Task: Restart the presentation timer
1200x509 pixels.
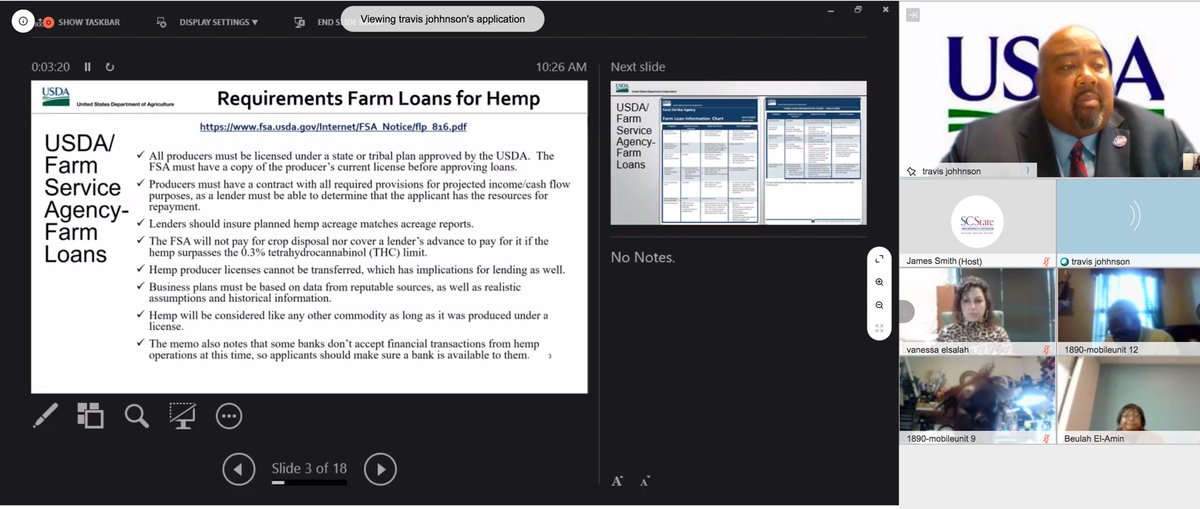Action: [x=109, y=67]
